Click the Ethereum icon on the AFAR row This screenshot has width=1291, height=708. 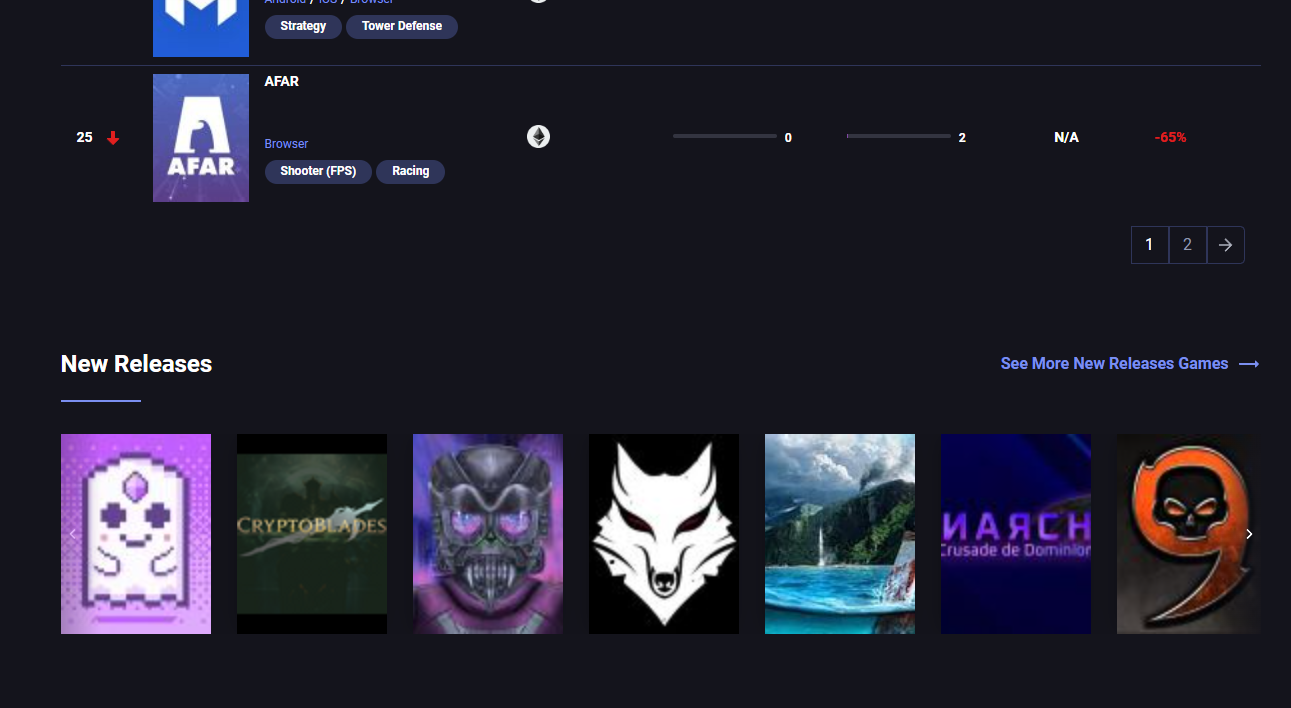538,136
